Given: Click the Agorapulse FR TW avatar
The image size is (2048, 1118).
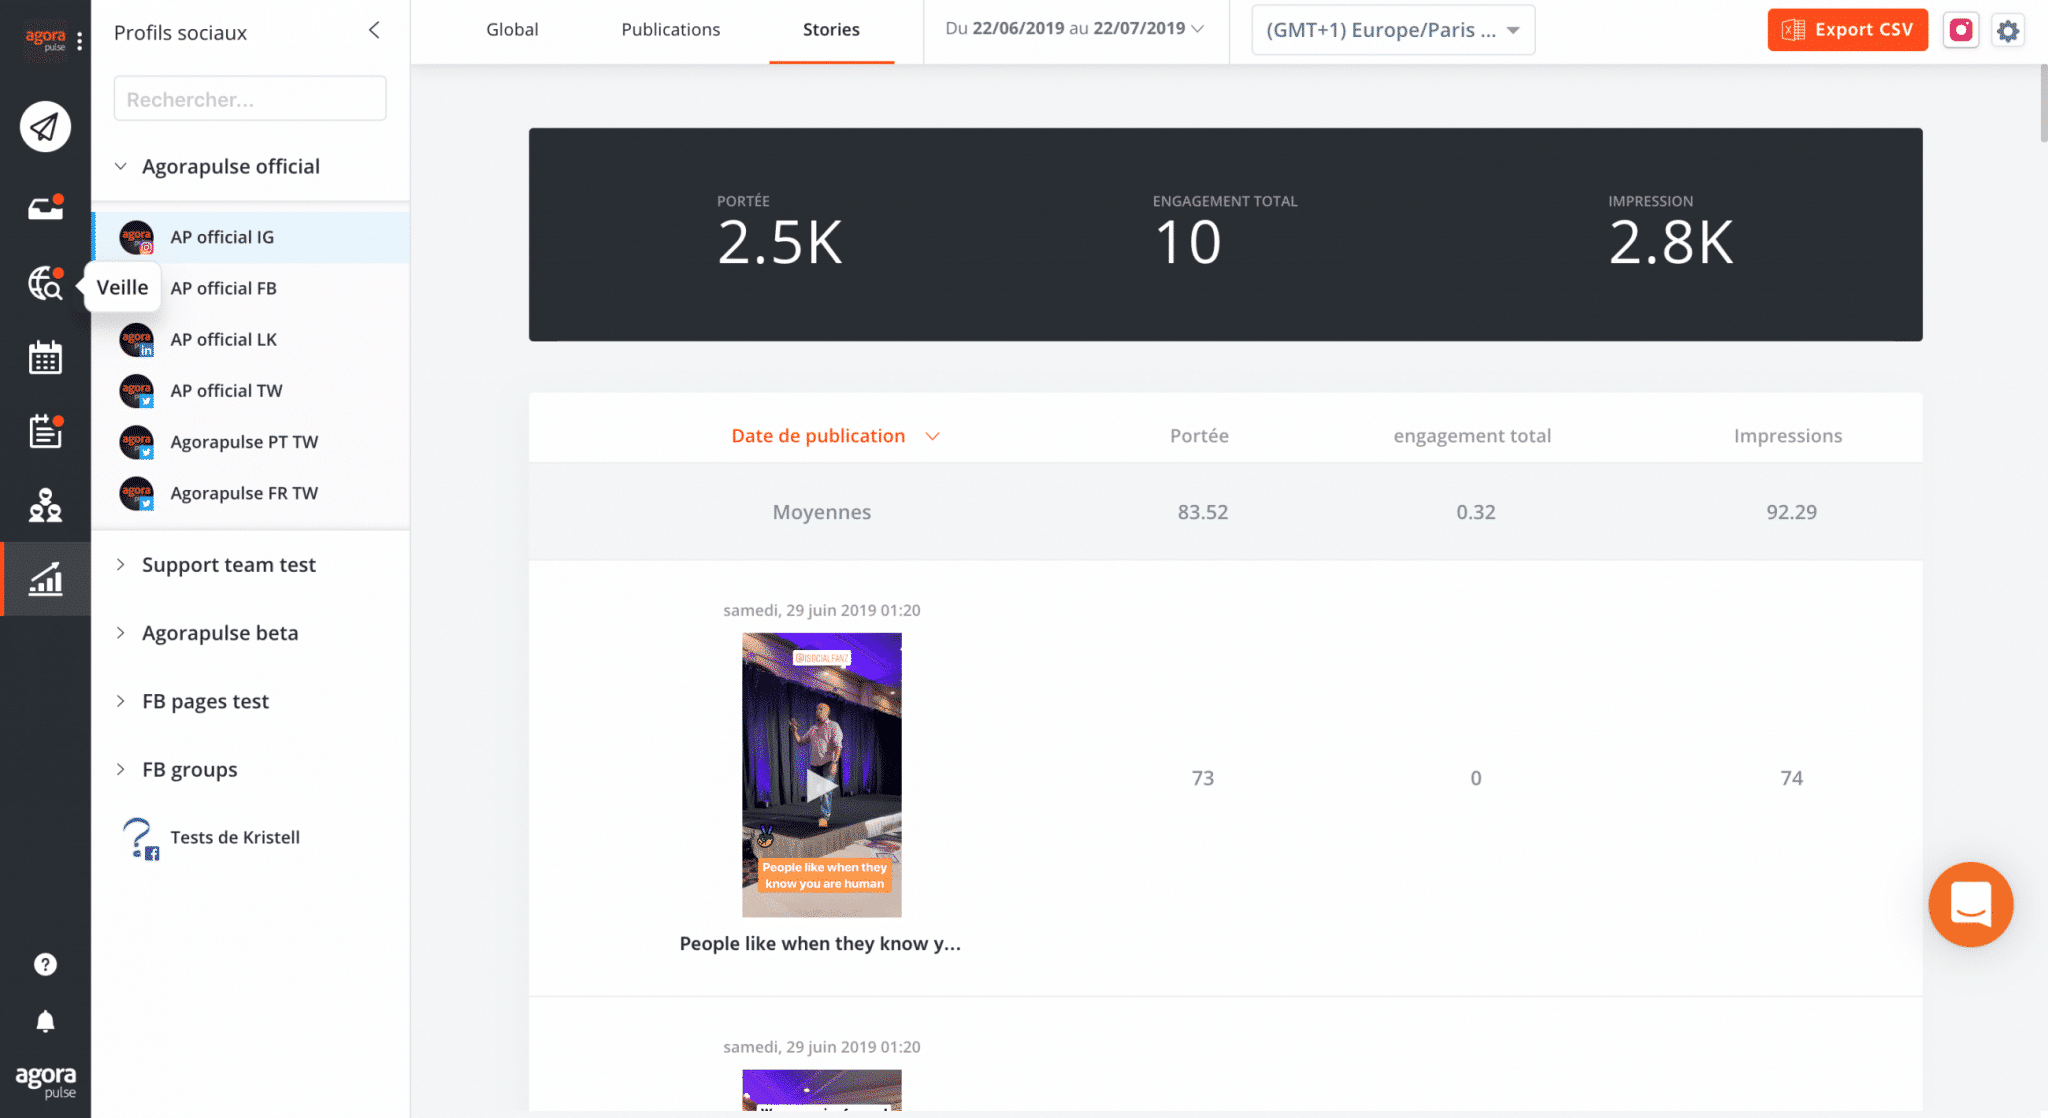Looking at the screenshot, I should coord(136,492).
